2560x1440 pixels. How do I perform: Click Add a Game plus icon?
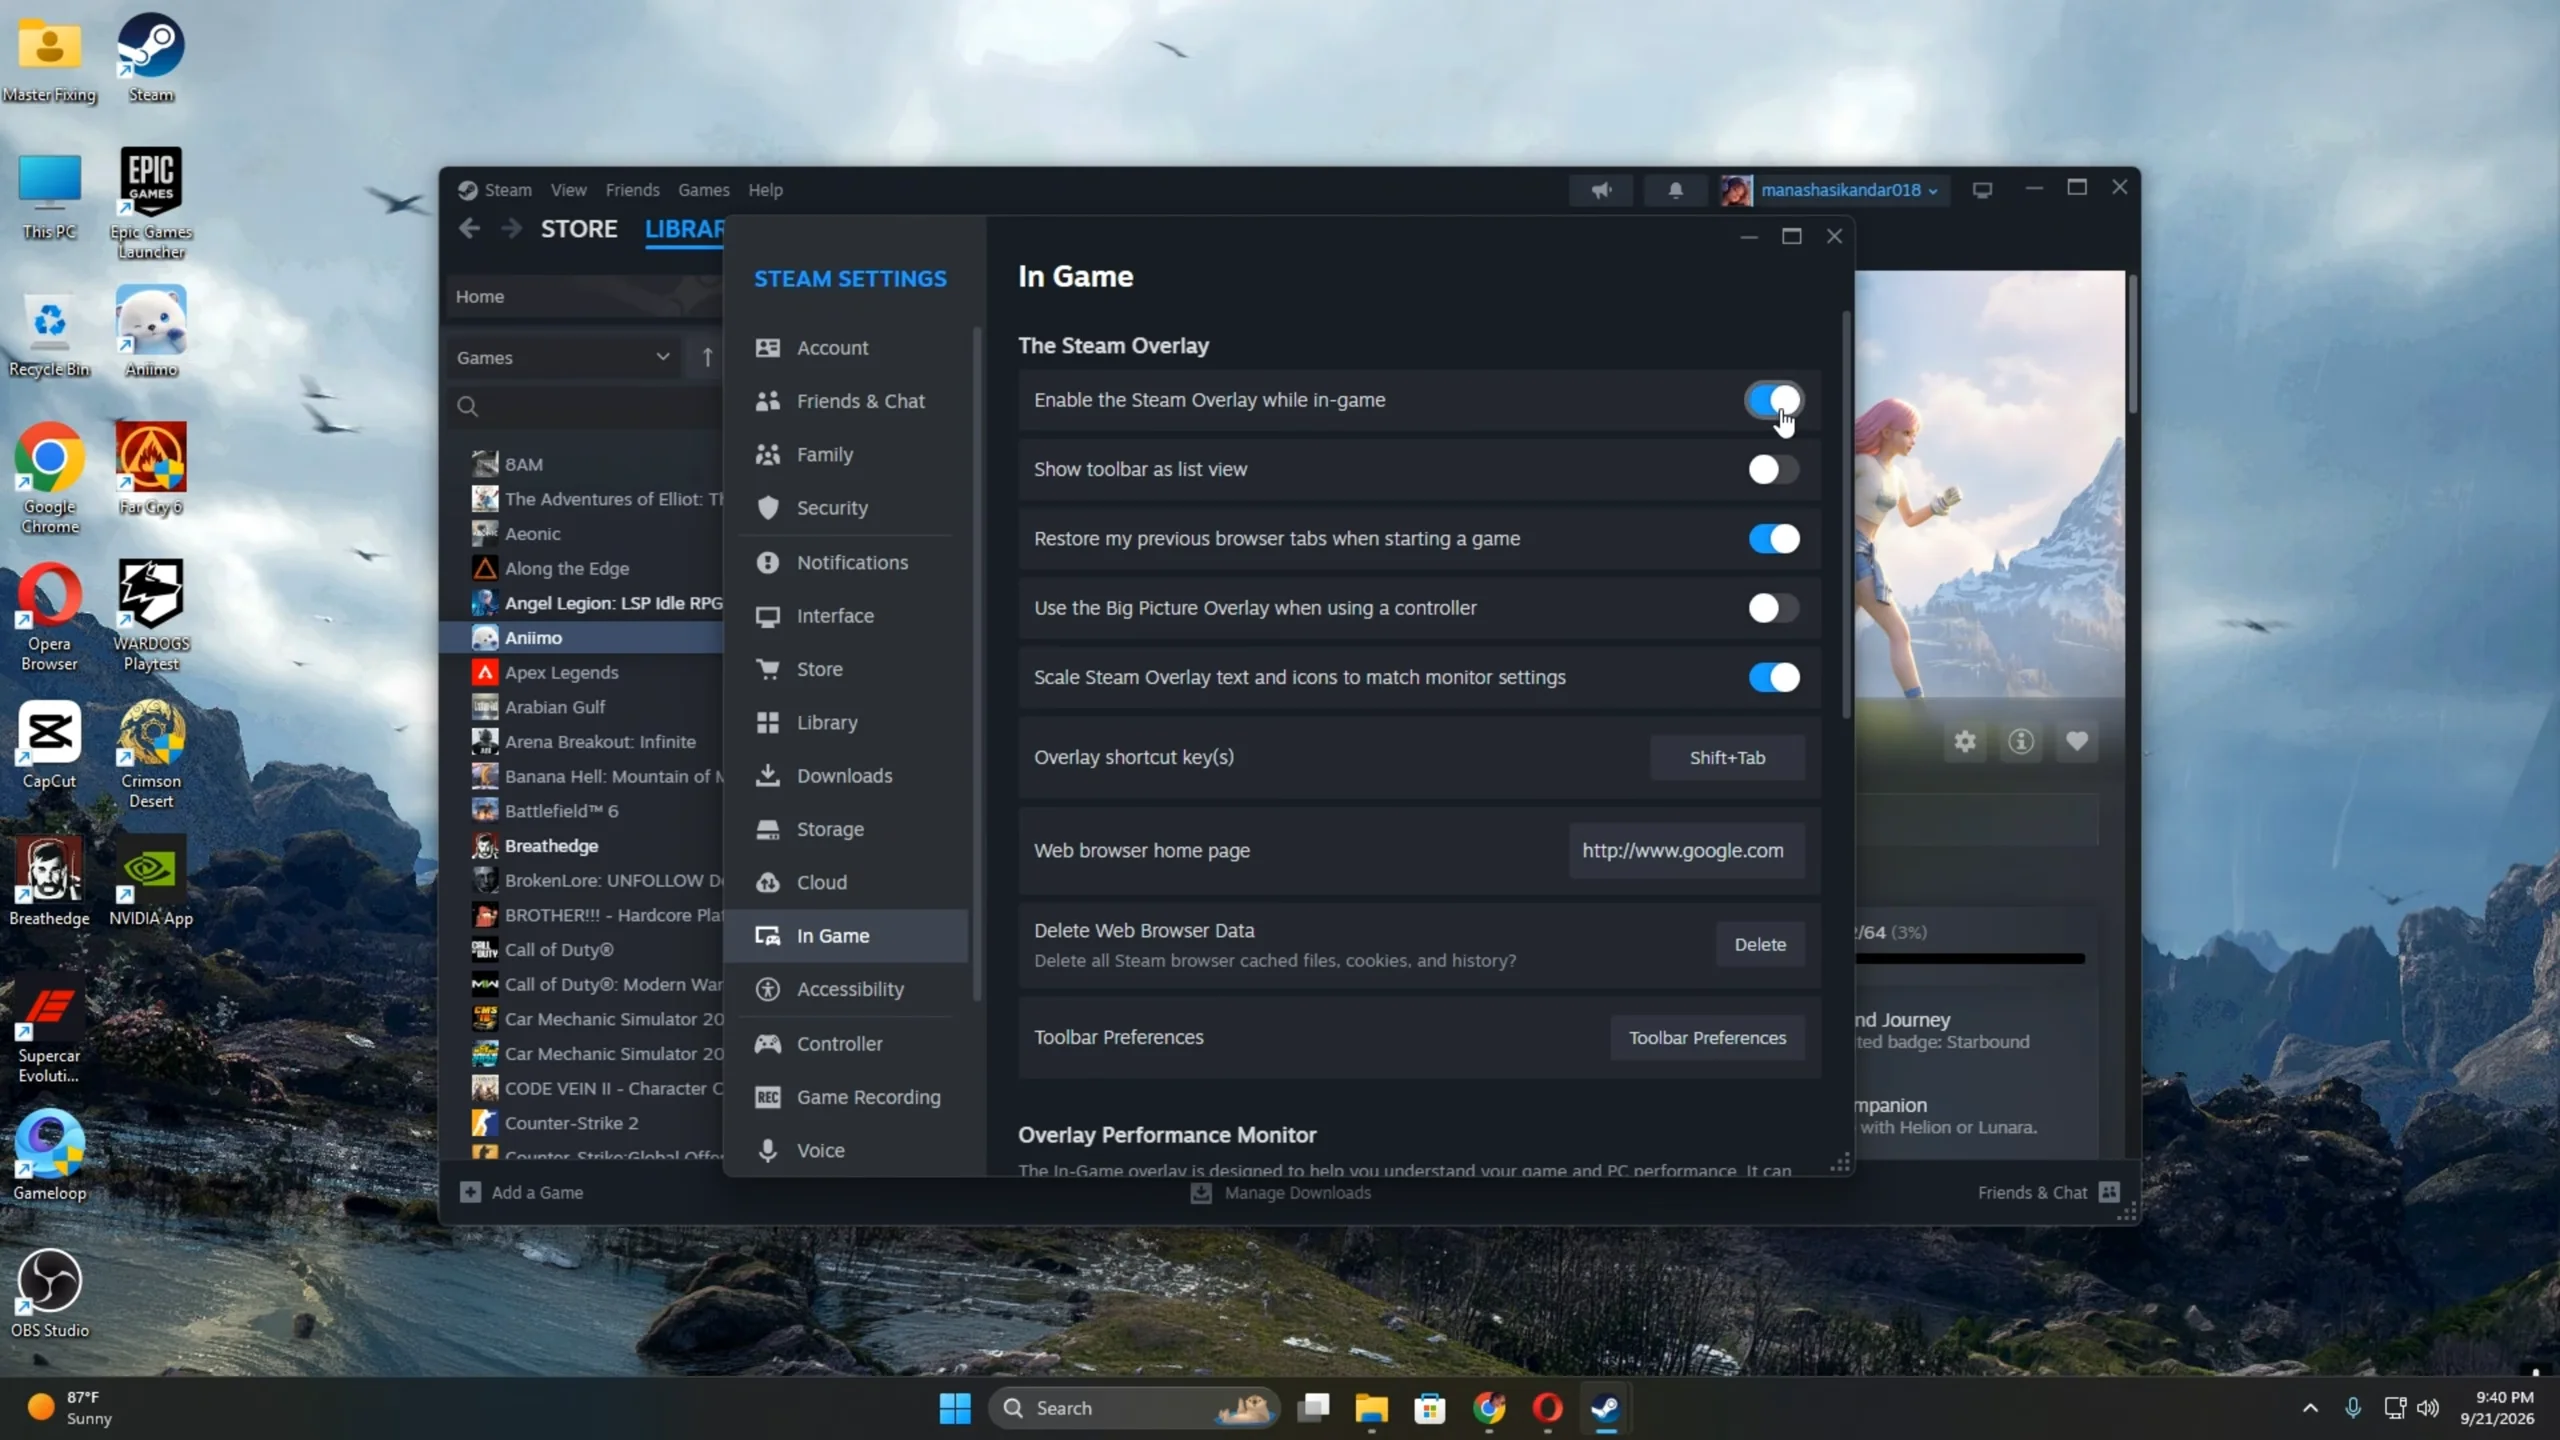[470, 1192]
